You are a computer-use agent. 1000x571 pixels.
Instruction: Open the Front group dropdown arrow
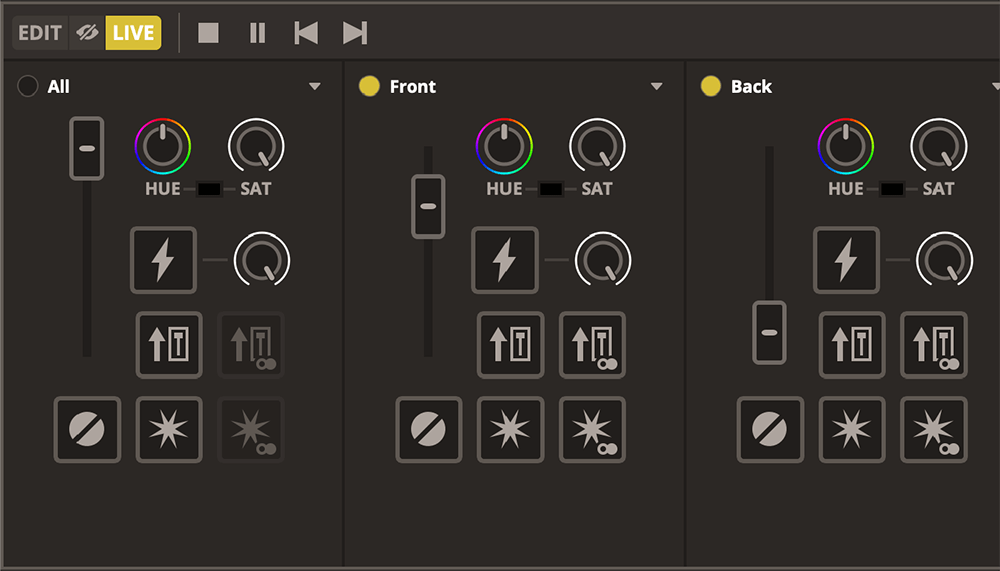tap(656, 86)
